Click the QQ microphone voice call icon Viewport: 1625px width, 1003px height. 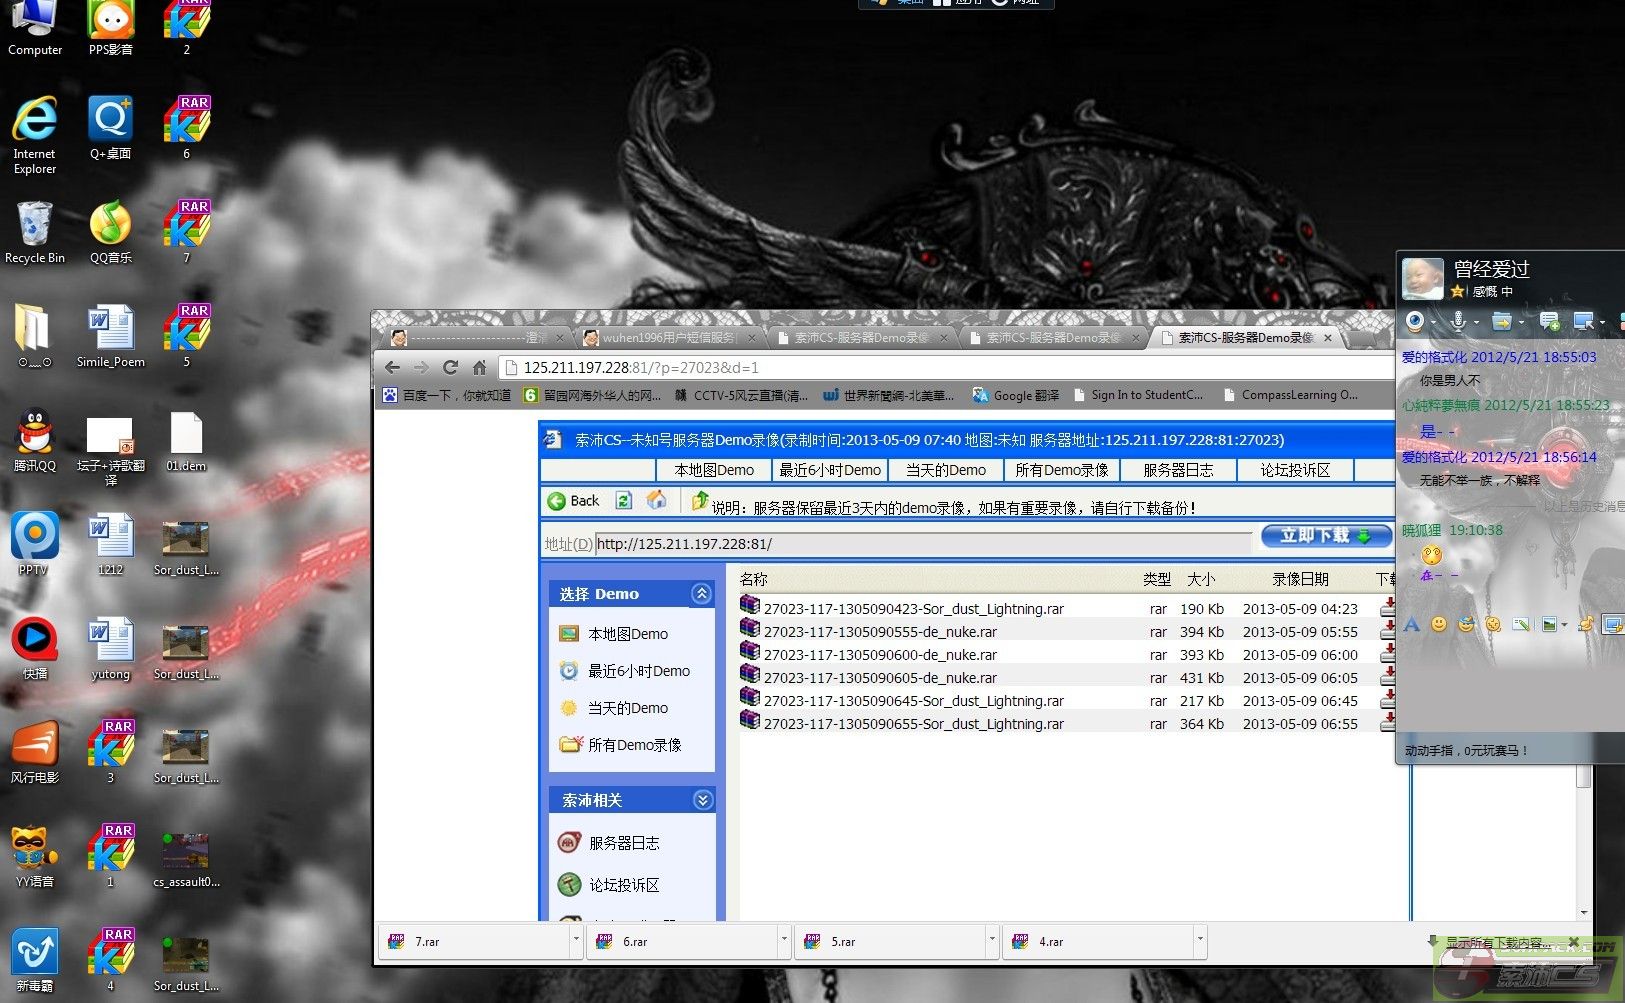tap(1459, 321)
